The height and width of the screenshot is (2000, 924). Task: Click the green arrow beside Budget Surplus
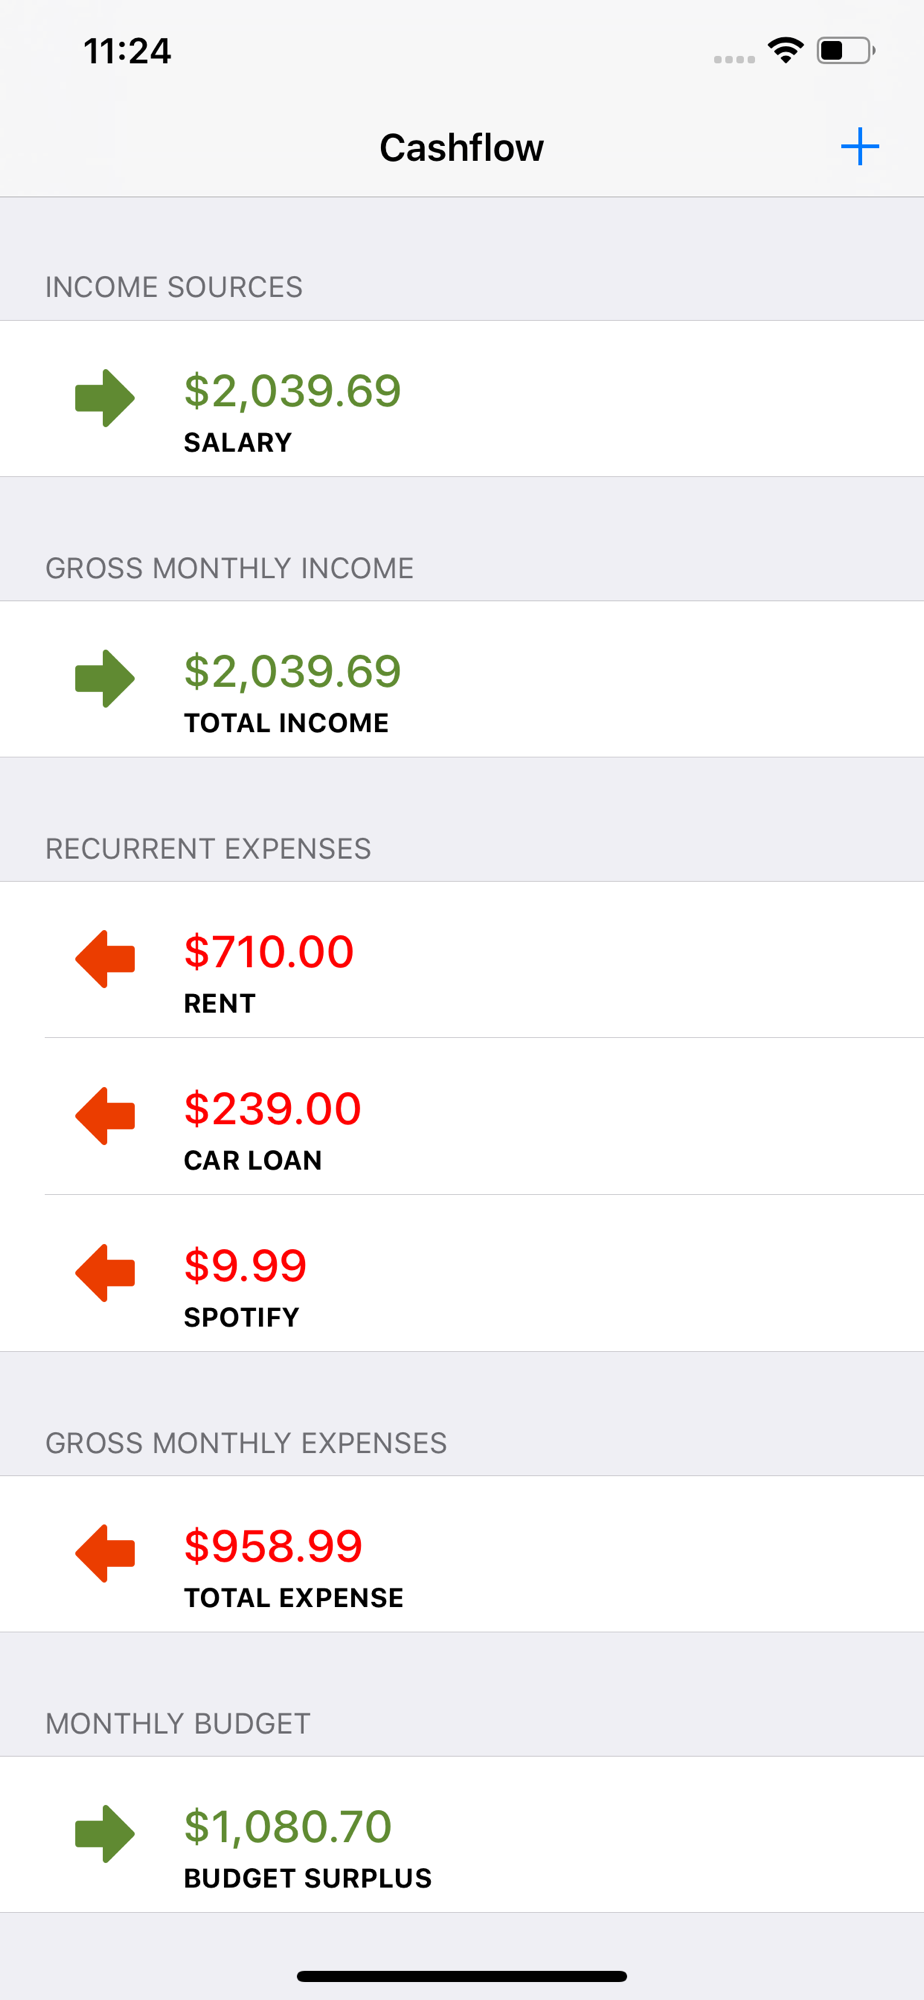pos(105,1834)
